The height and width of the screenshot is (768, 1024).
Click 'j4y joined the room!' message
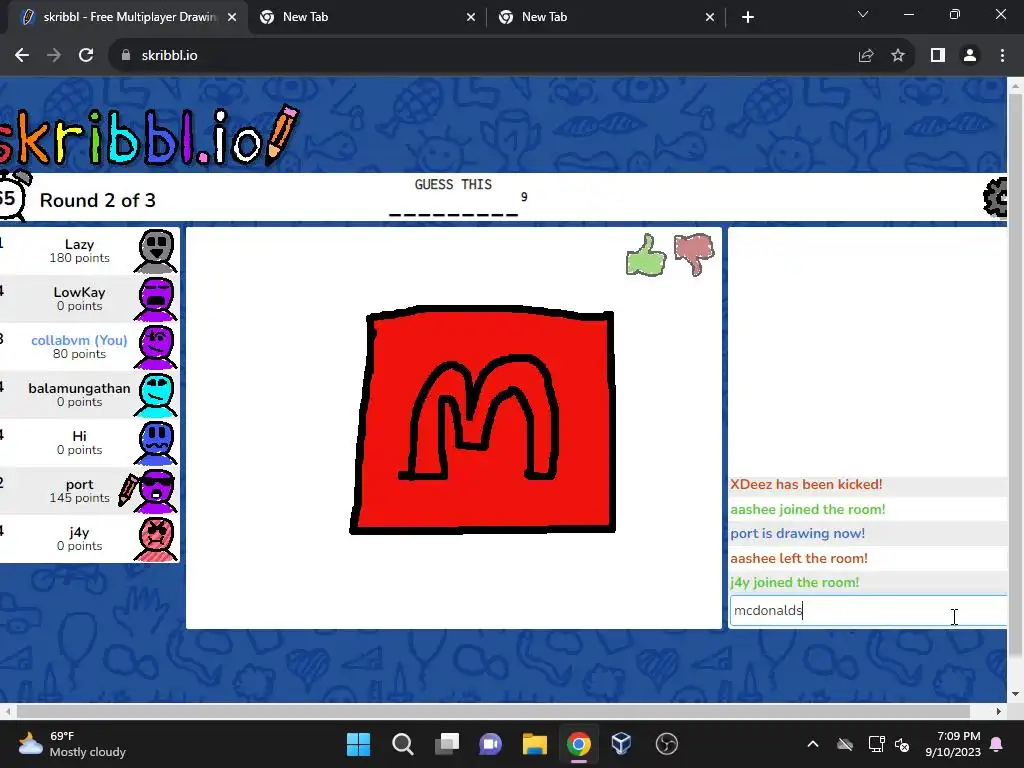795,583
